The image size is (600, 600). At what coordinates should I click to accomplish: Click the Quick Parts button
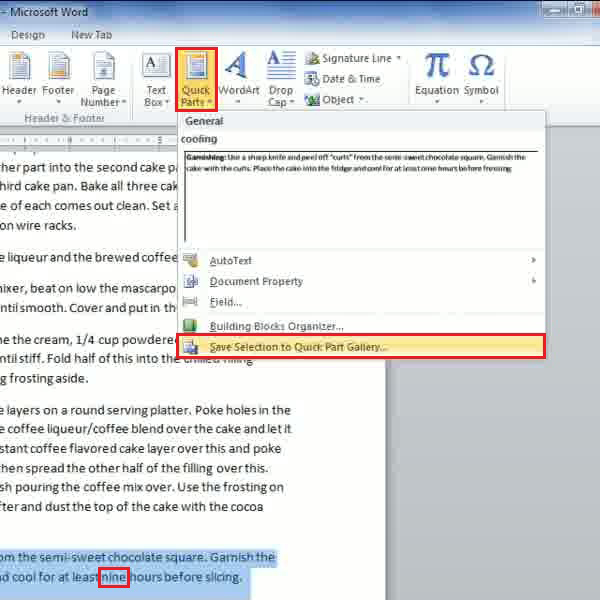(196, 80)
